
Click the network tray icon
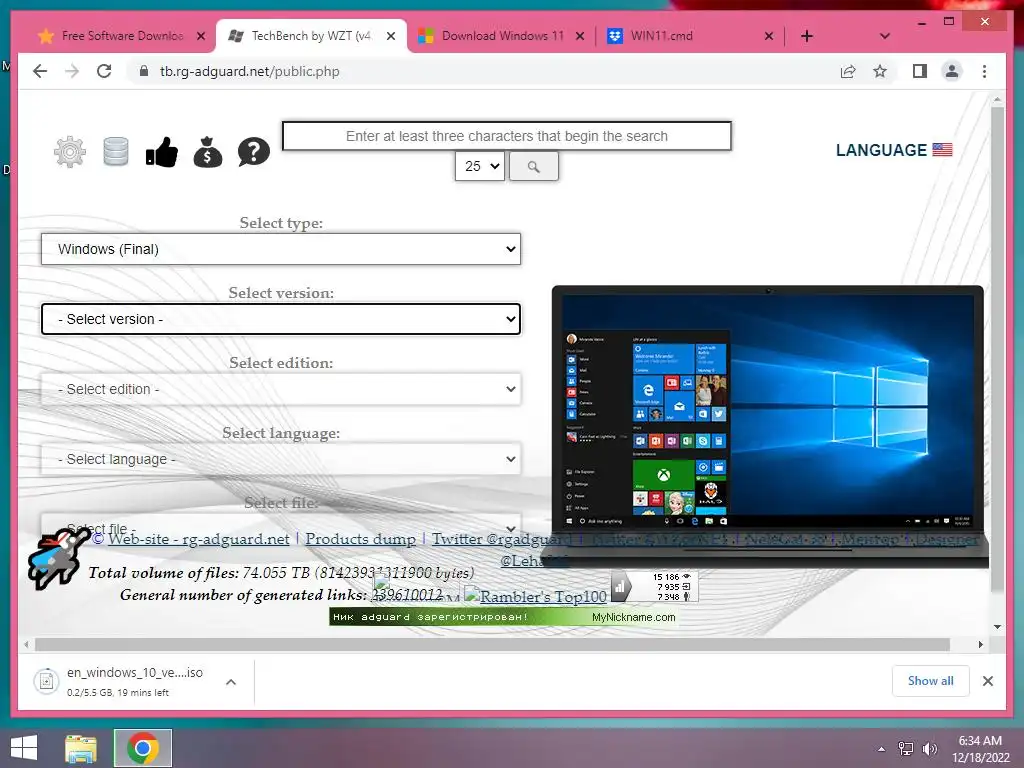coord(906,748)
